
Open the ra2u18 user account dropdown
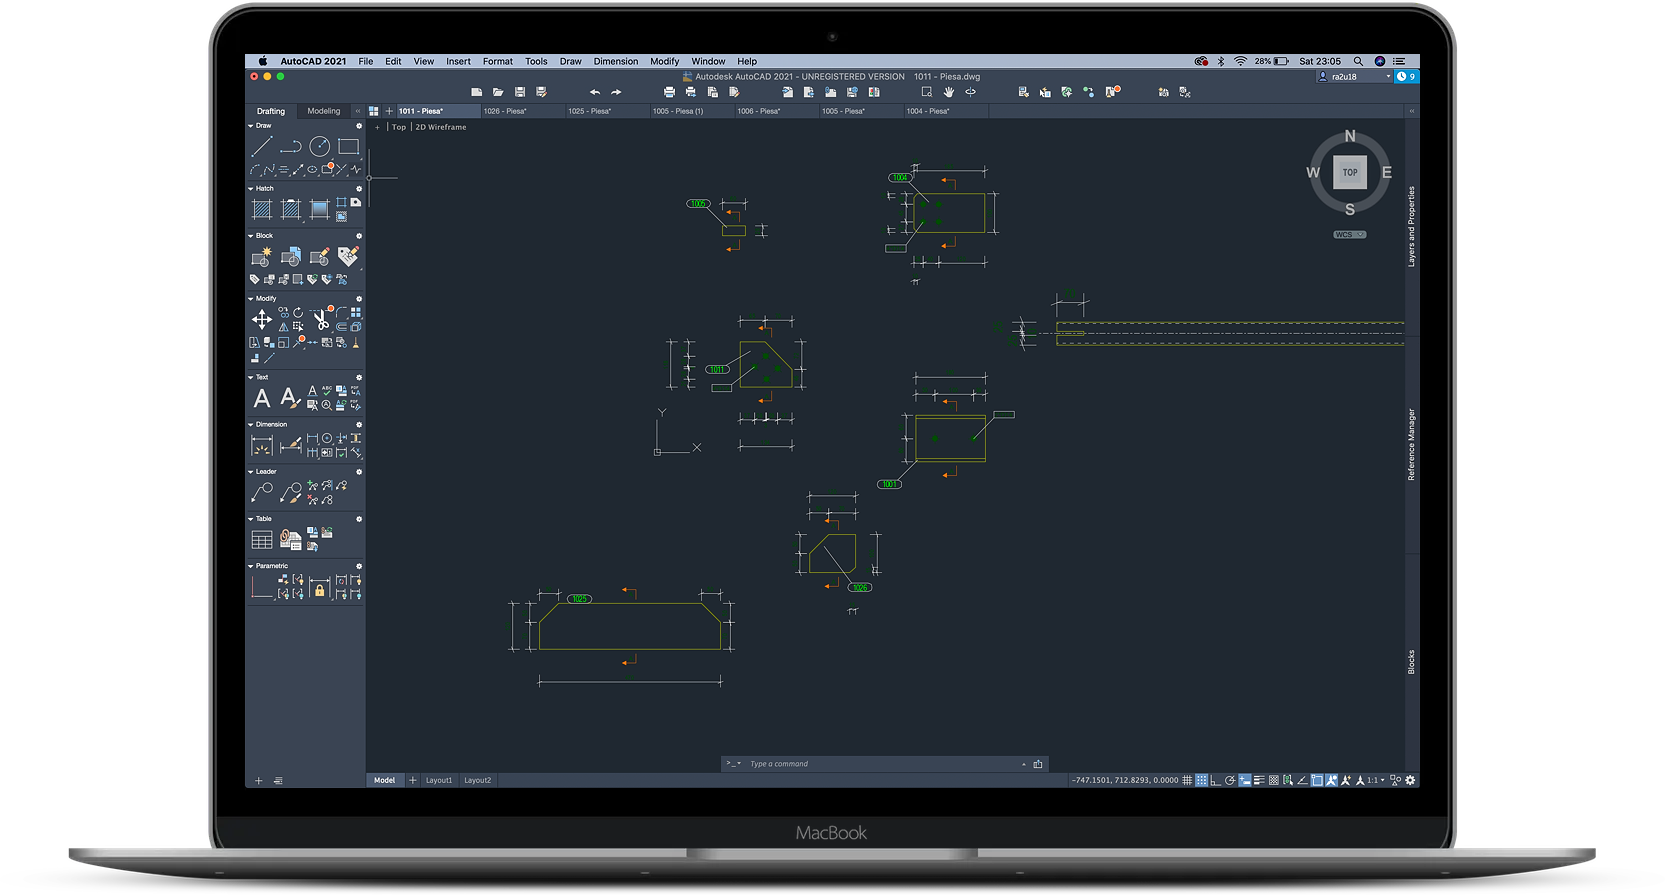pyautogui.click(x=1355, y=77)
